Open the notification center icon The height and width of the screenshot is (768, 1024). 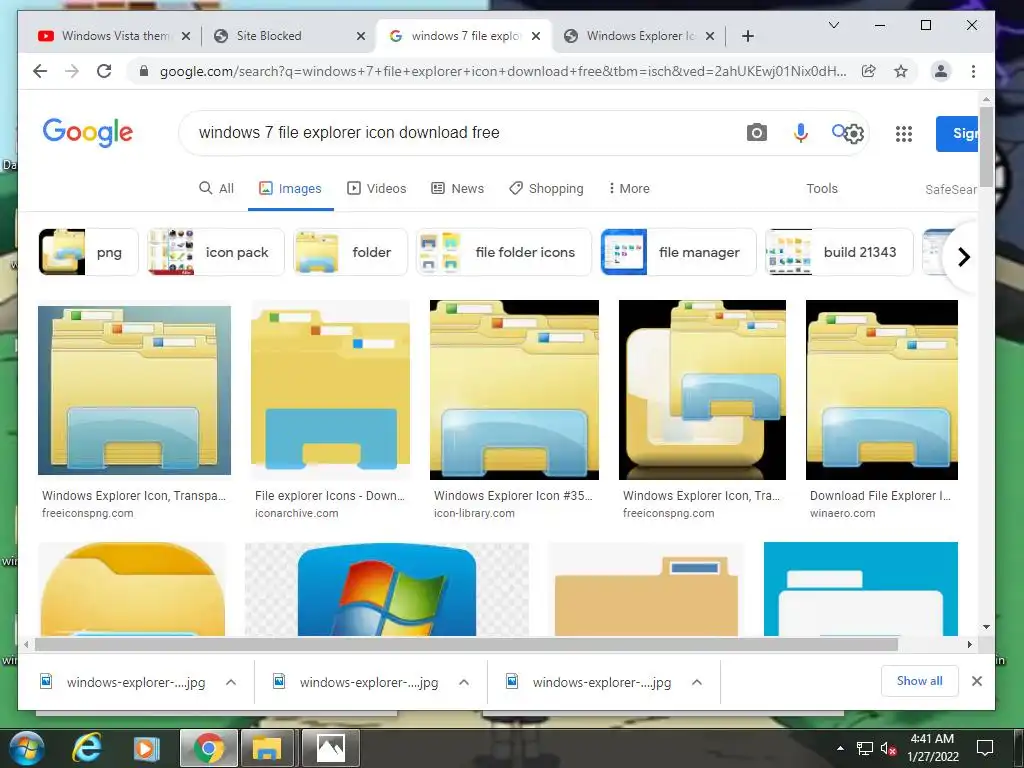985,748
